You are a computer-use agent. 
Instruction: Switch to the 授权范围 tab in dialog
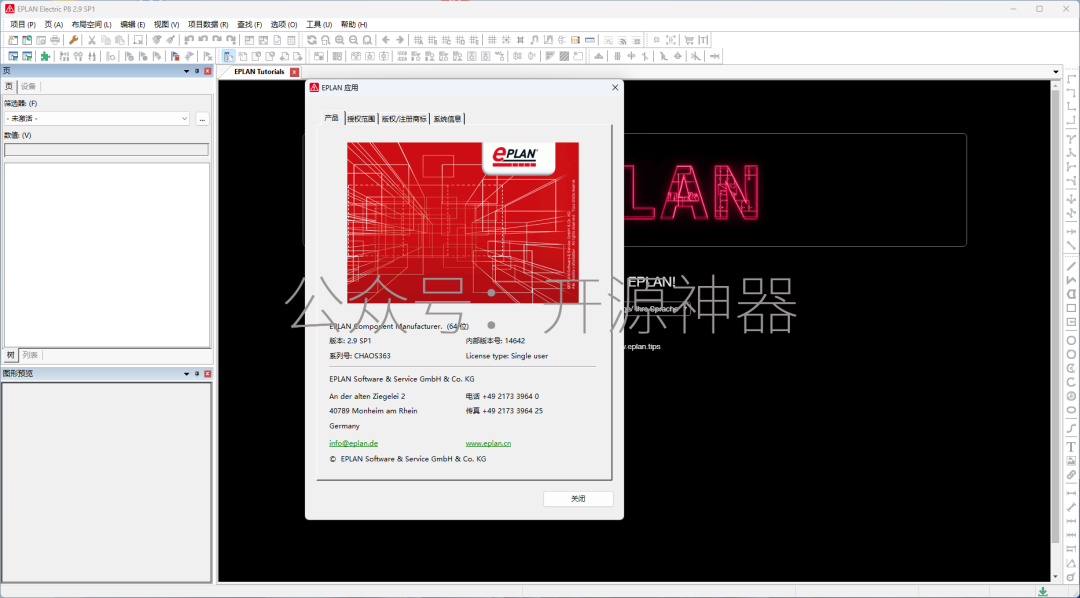(361, 119)
